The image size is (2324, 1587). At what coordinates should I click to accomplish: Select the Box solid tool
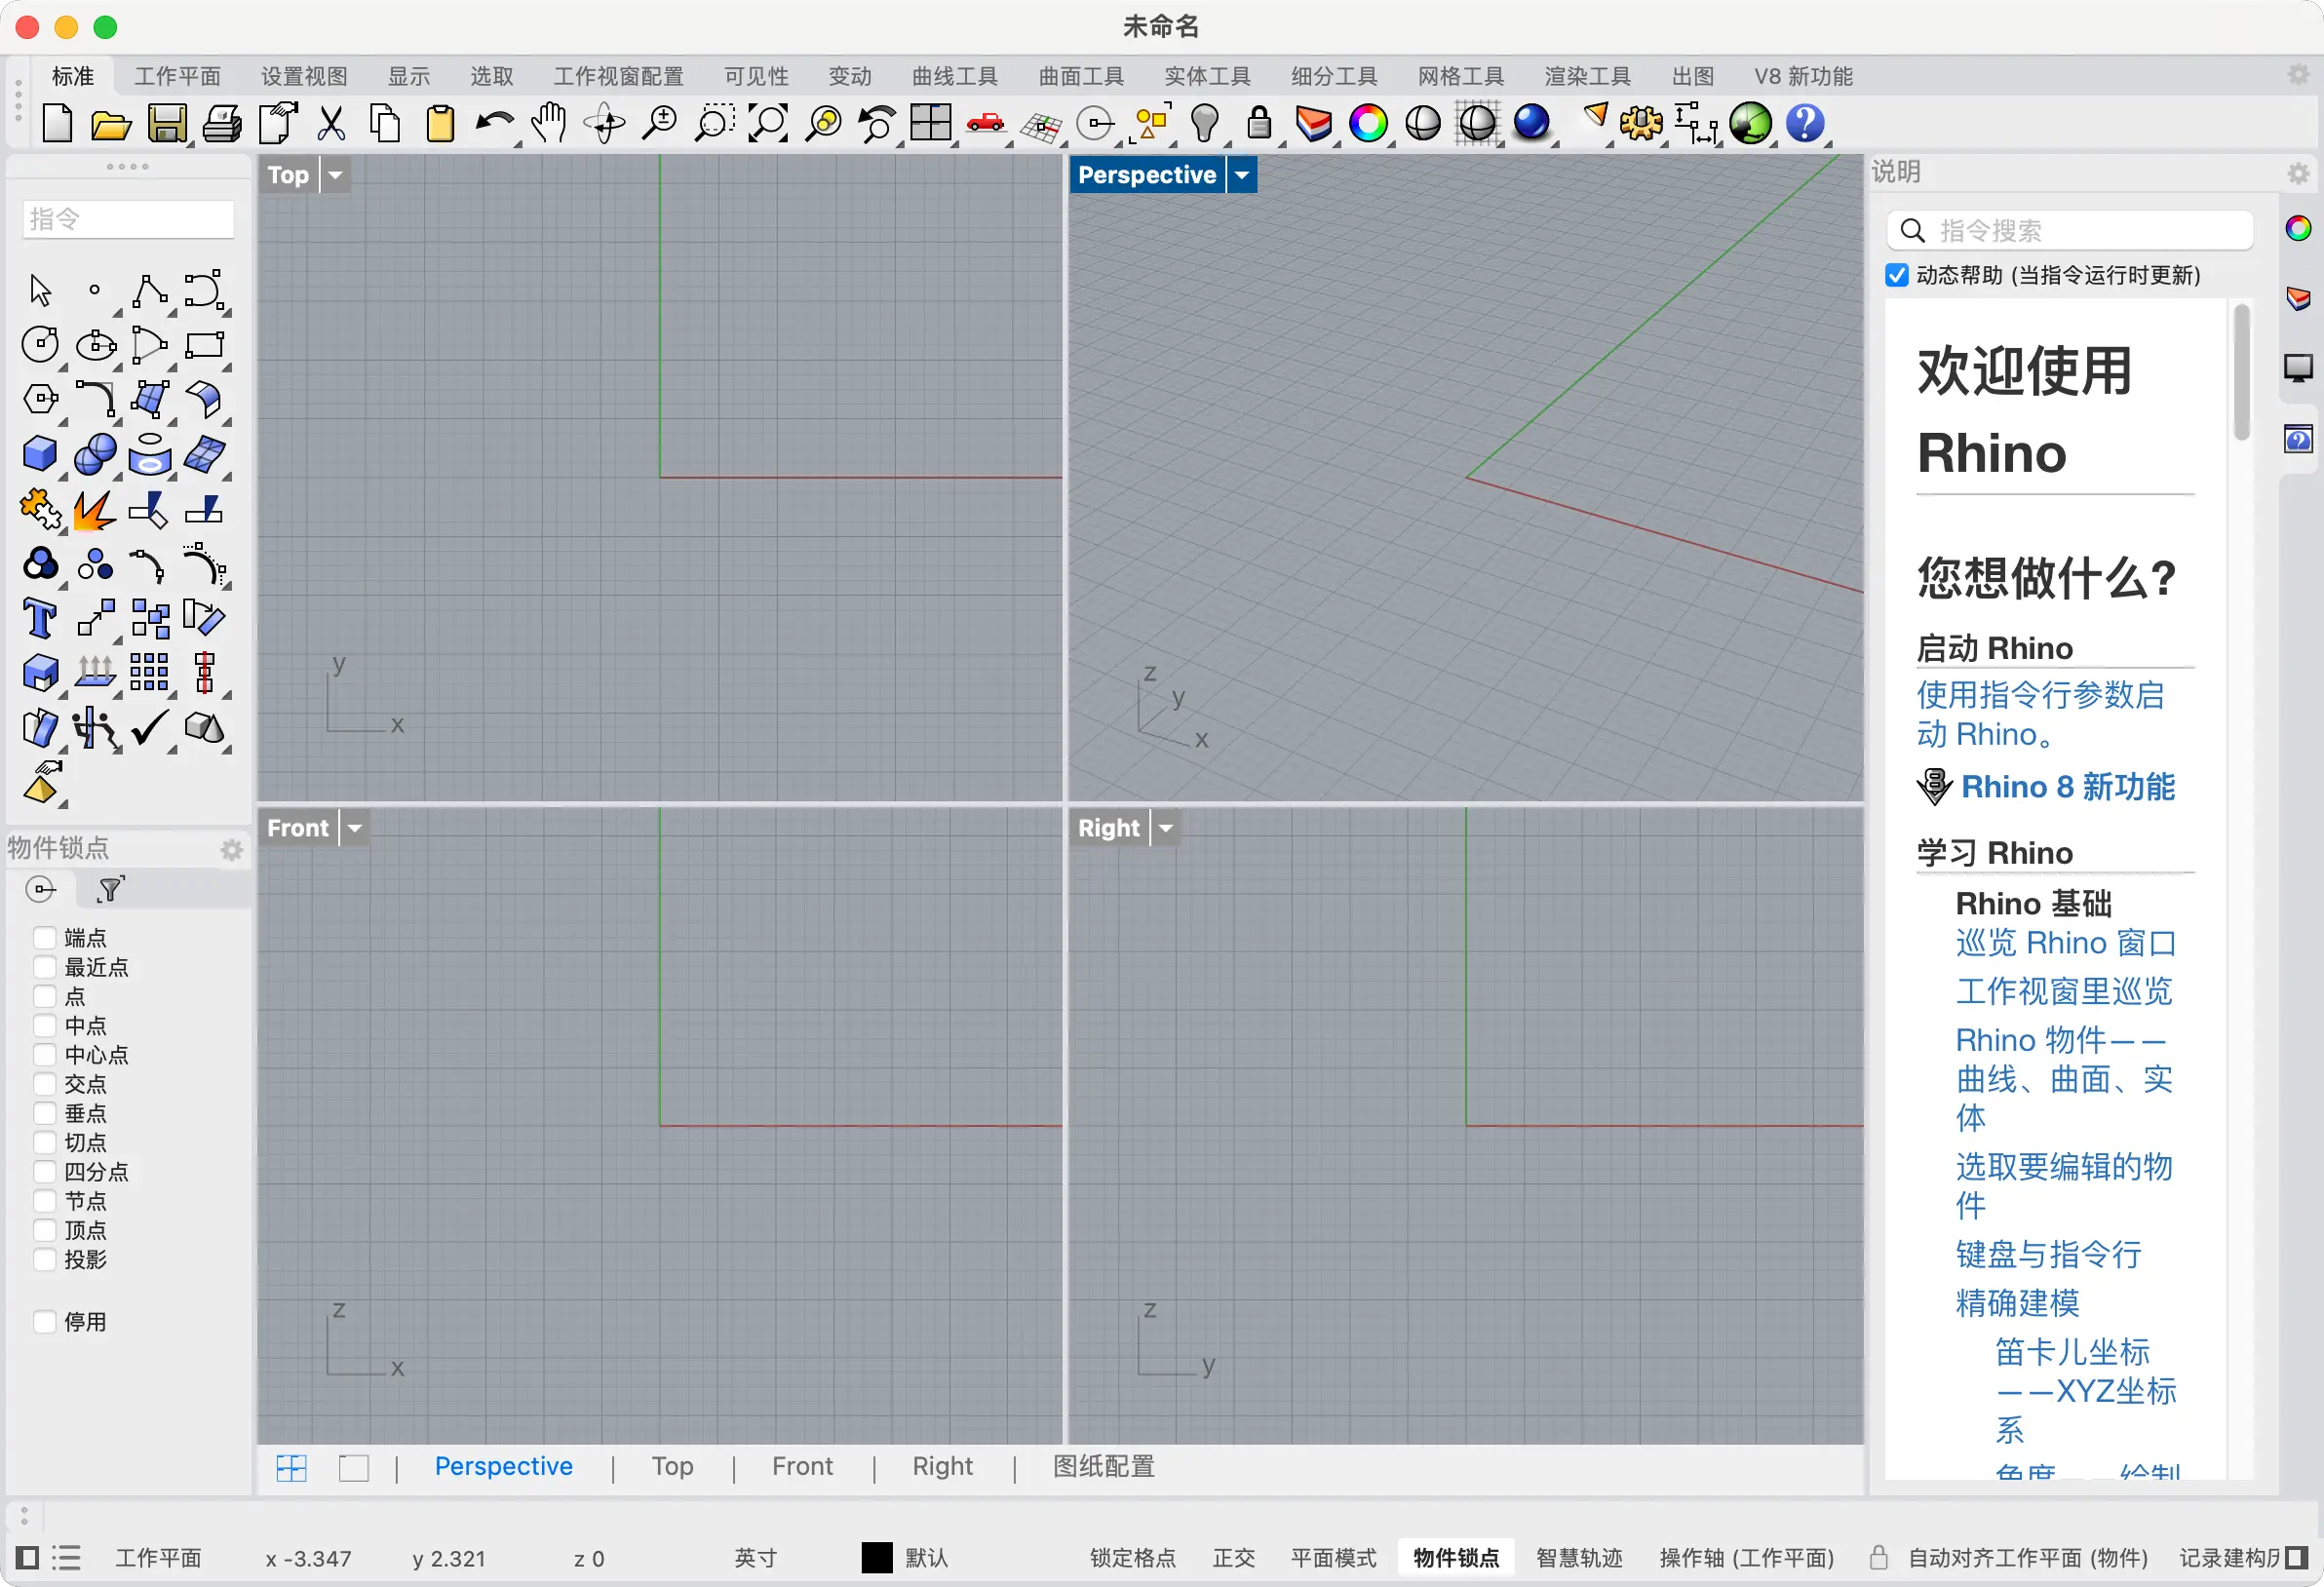tap(40, 454)
